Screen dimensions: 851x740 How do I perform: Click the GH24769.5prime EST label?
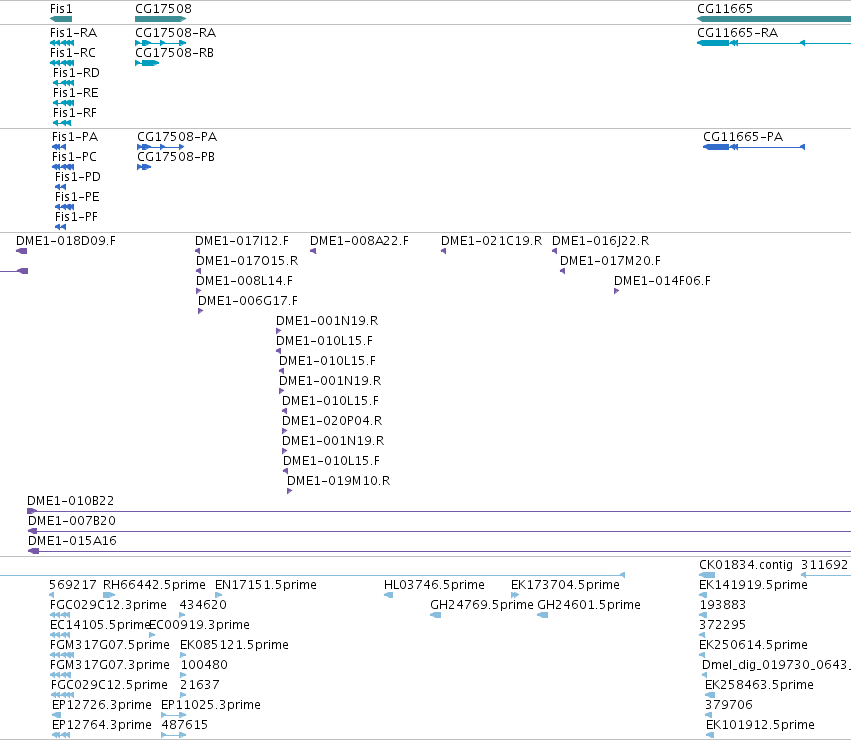481,605
